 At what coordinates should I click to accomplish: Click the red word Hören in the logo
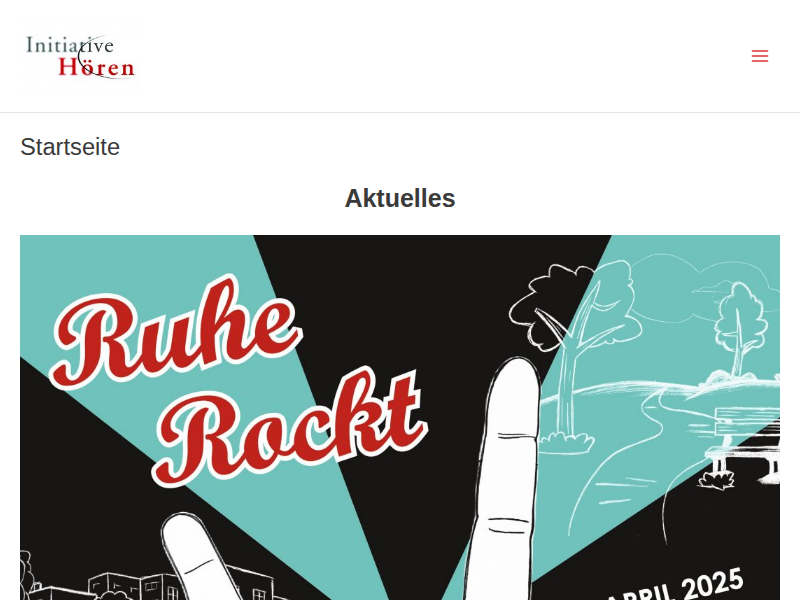96,67
